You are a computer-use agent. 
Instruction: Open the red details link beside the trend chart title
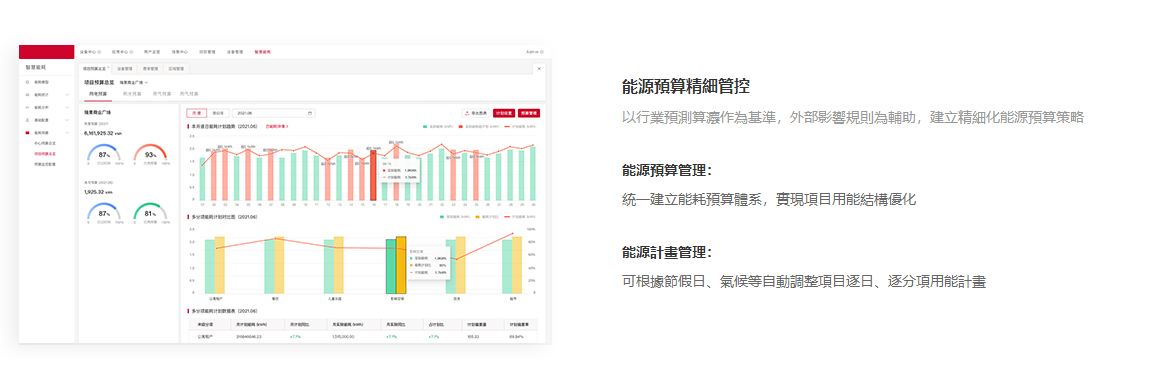click(276, 127)
